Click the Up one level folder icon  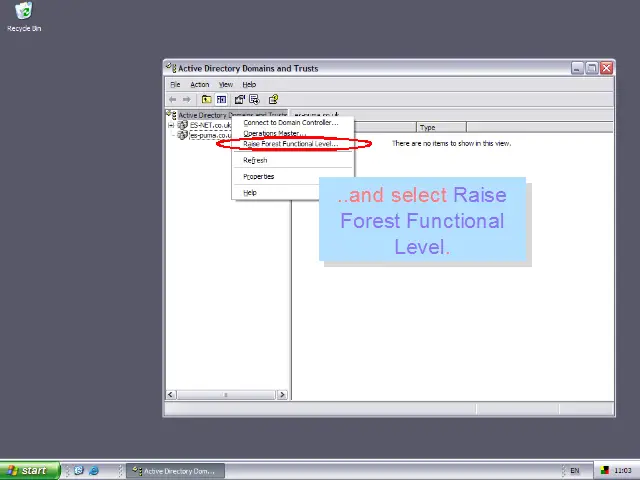click(207, 99)
